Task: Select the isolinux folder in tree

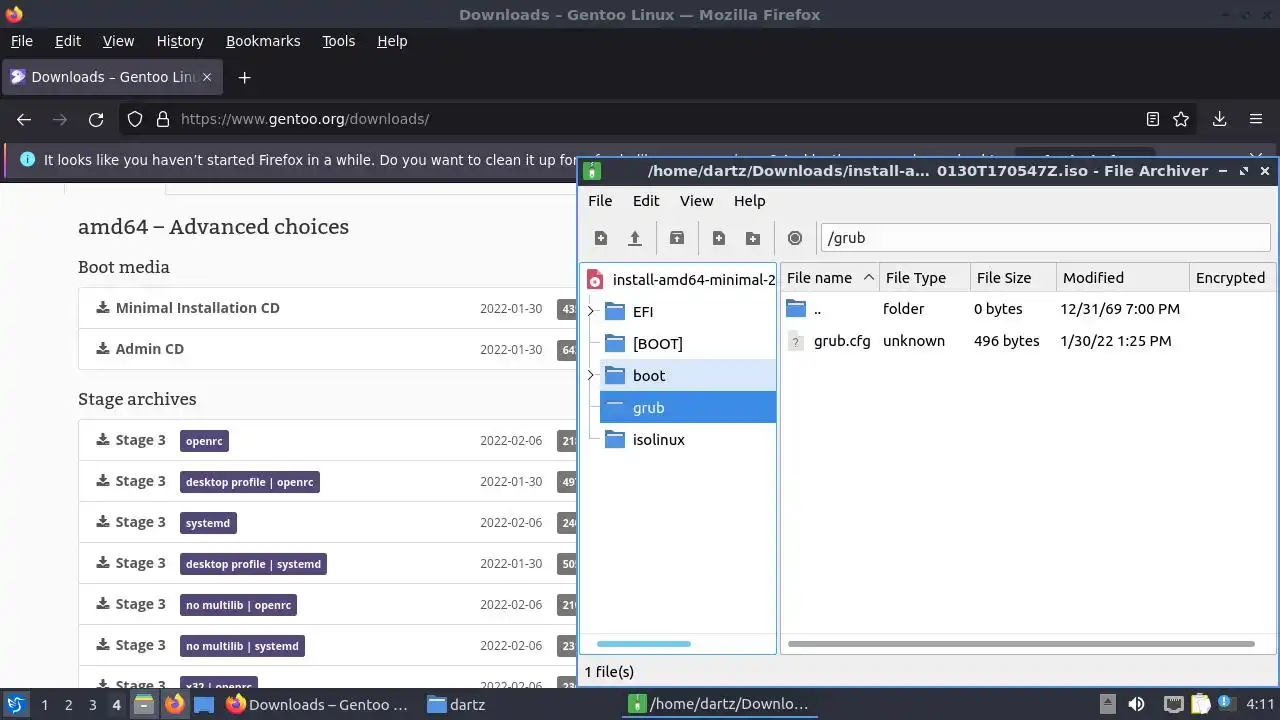Action: (x=658, y=440)
